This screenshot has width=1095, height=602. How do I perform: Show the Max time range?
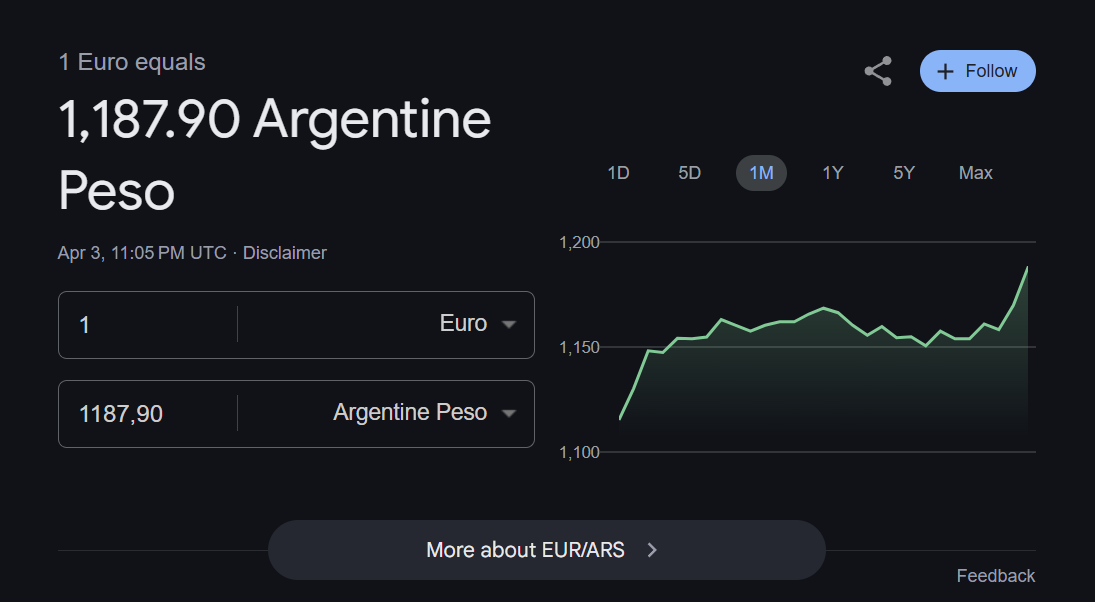click(975, 173)
